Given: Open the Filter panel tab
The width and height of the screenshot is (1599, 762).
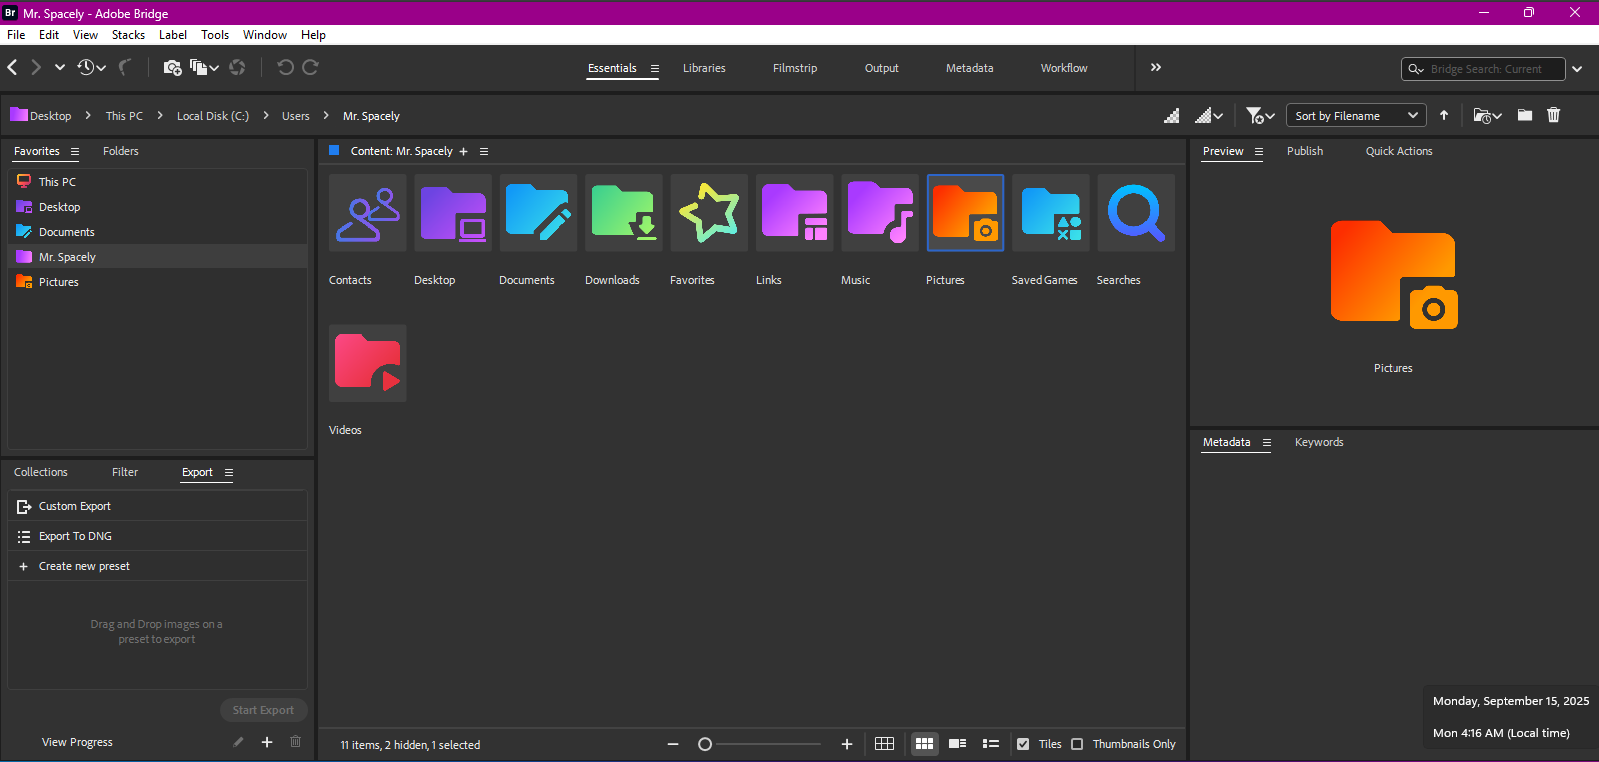Looking at the screenshot, I should [125, 472].
